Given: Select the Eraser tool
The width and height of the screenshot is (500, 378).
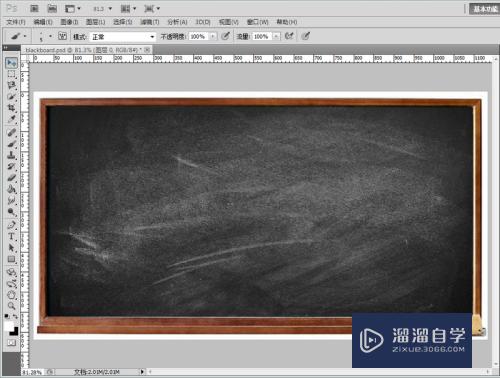Looking at the screenshot, I should pos(11,178).
